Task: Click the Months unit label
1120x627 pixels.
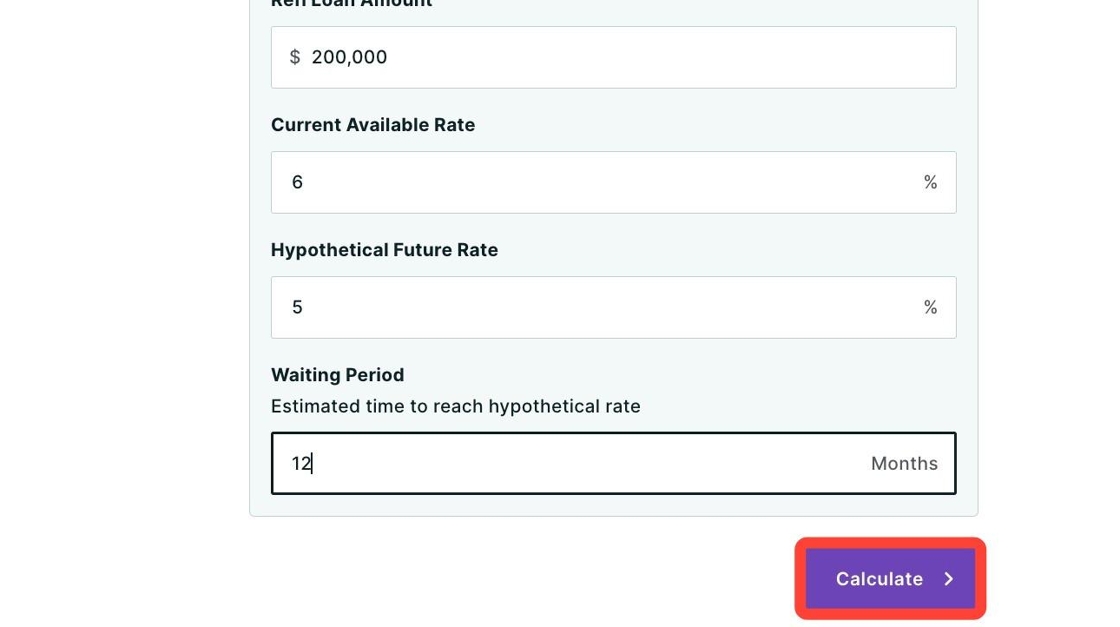Action: 903,463
